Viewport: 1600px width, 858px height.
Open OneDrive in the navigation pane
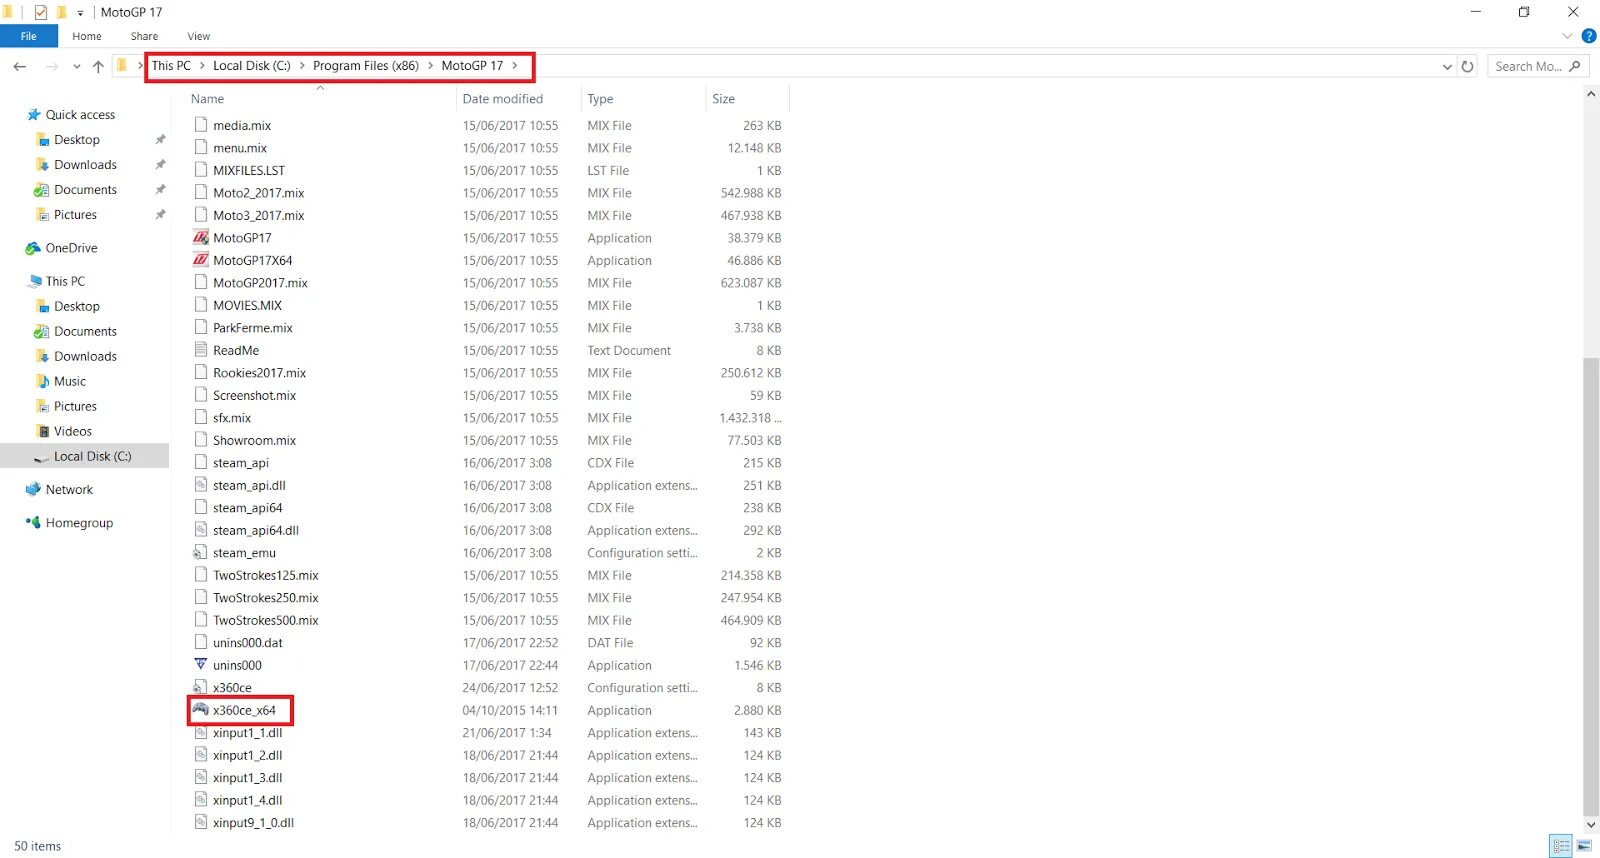pyautogui.click(x=71, y=248)
